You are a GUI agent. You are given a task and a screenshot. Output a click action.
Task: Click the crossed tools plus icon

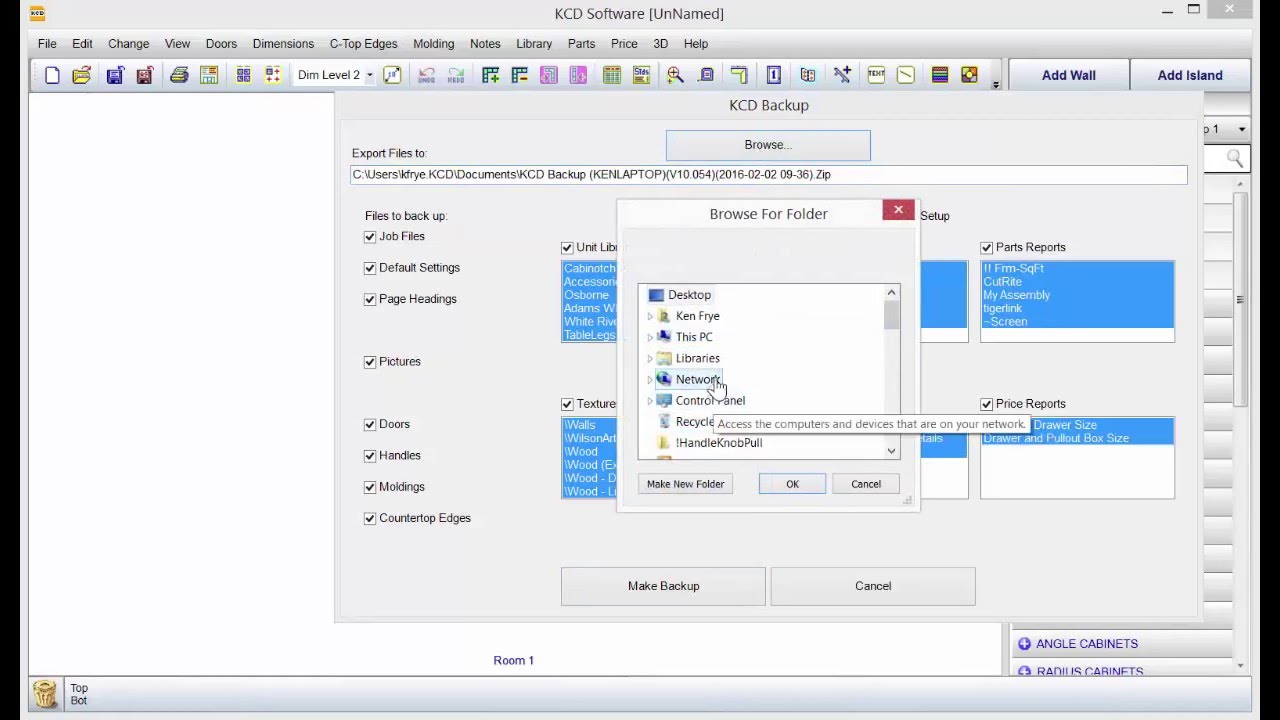point(842,75)
